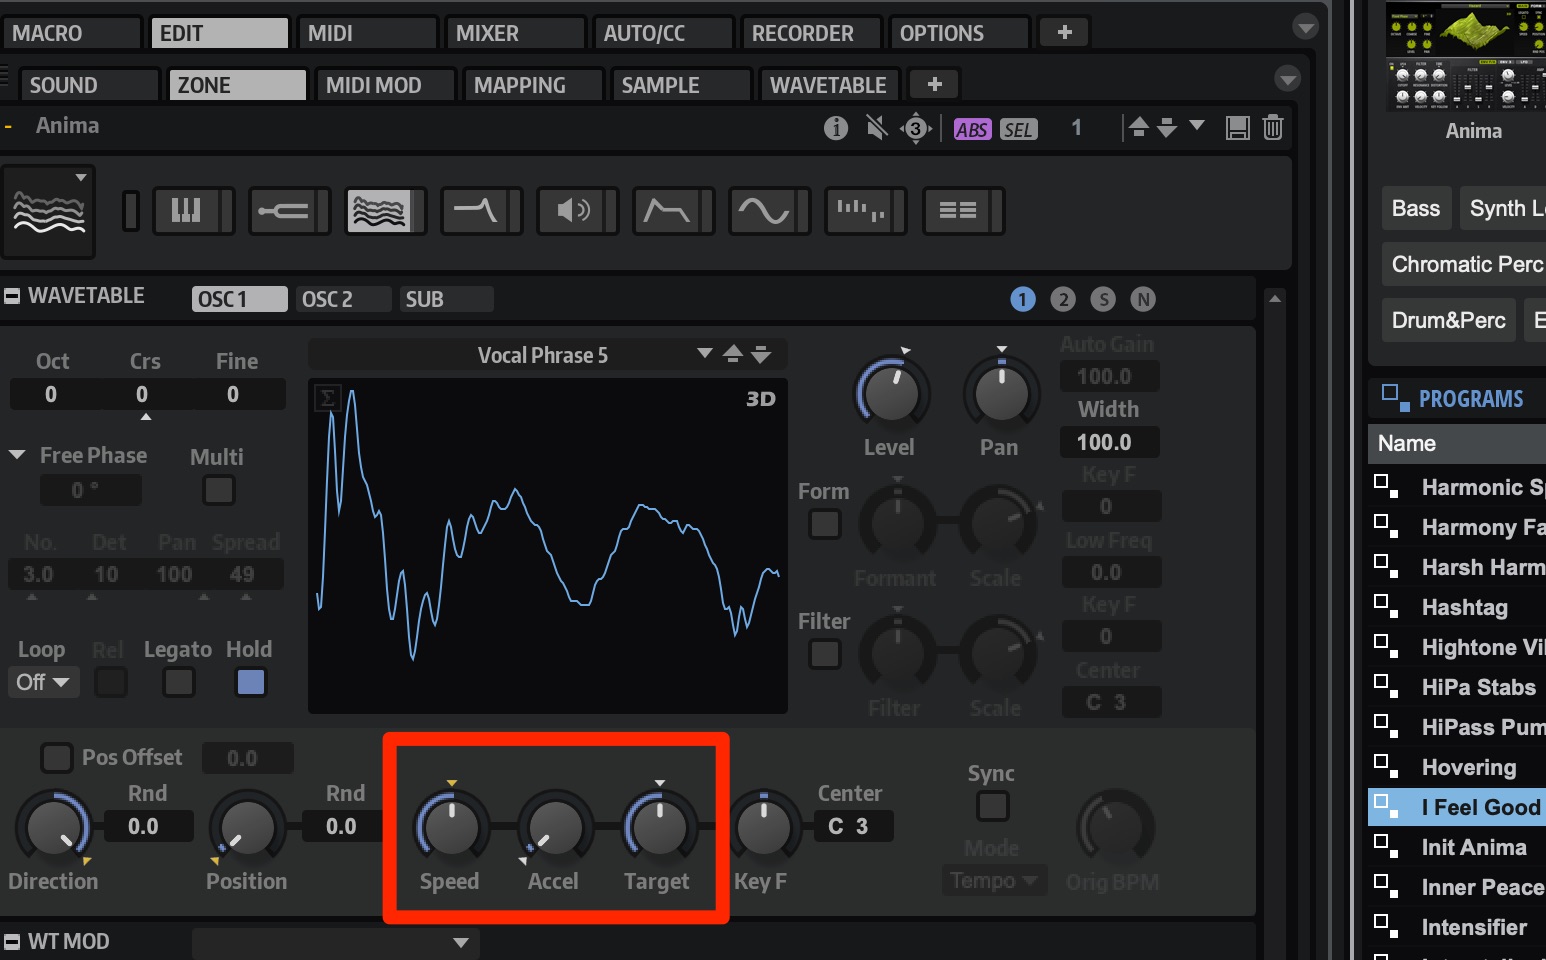Enable the Form checkbox

[x=825, y=524]
